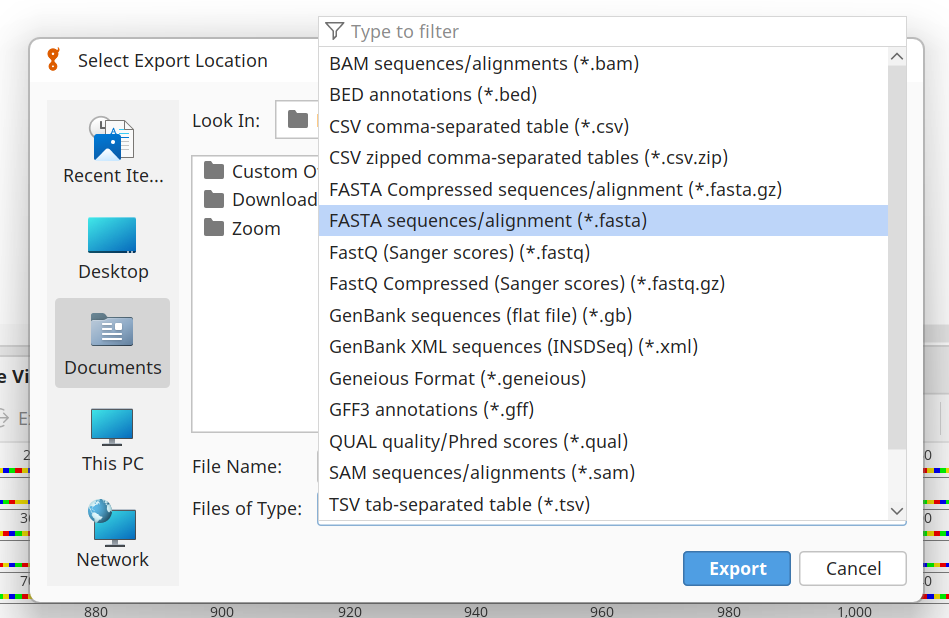Open the Network location
The image size is (949, 618).
tap(112, 535)
